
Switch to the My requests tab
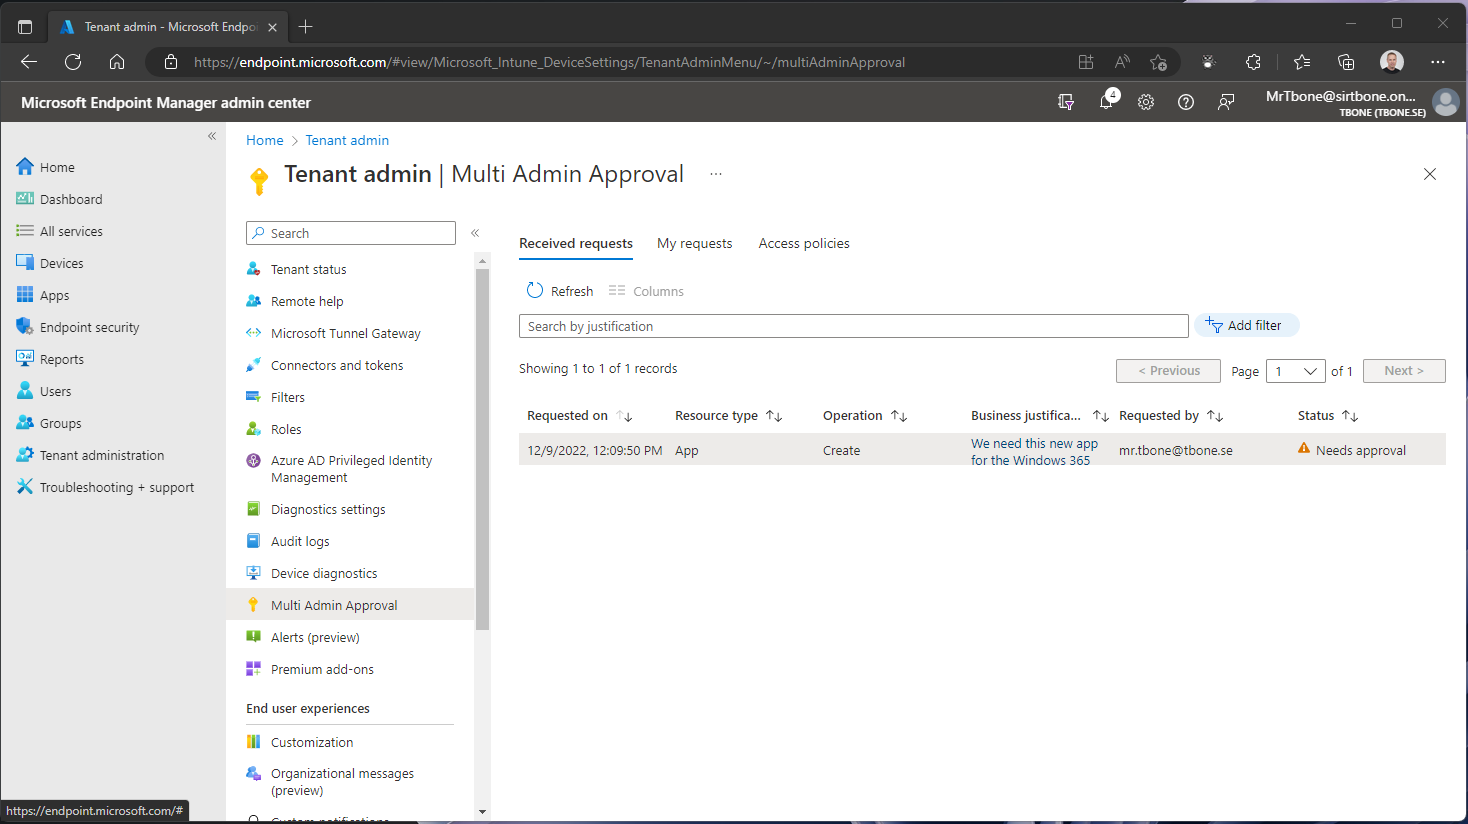(694, 243)
